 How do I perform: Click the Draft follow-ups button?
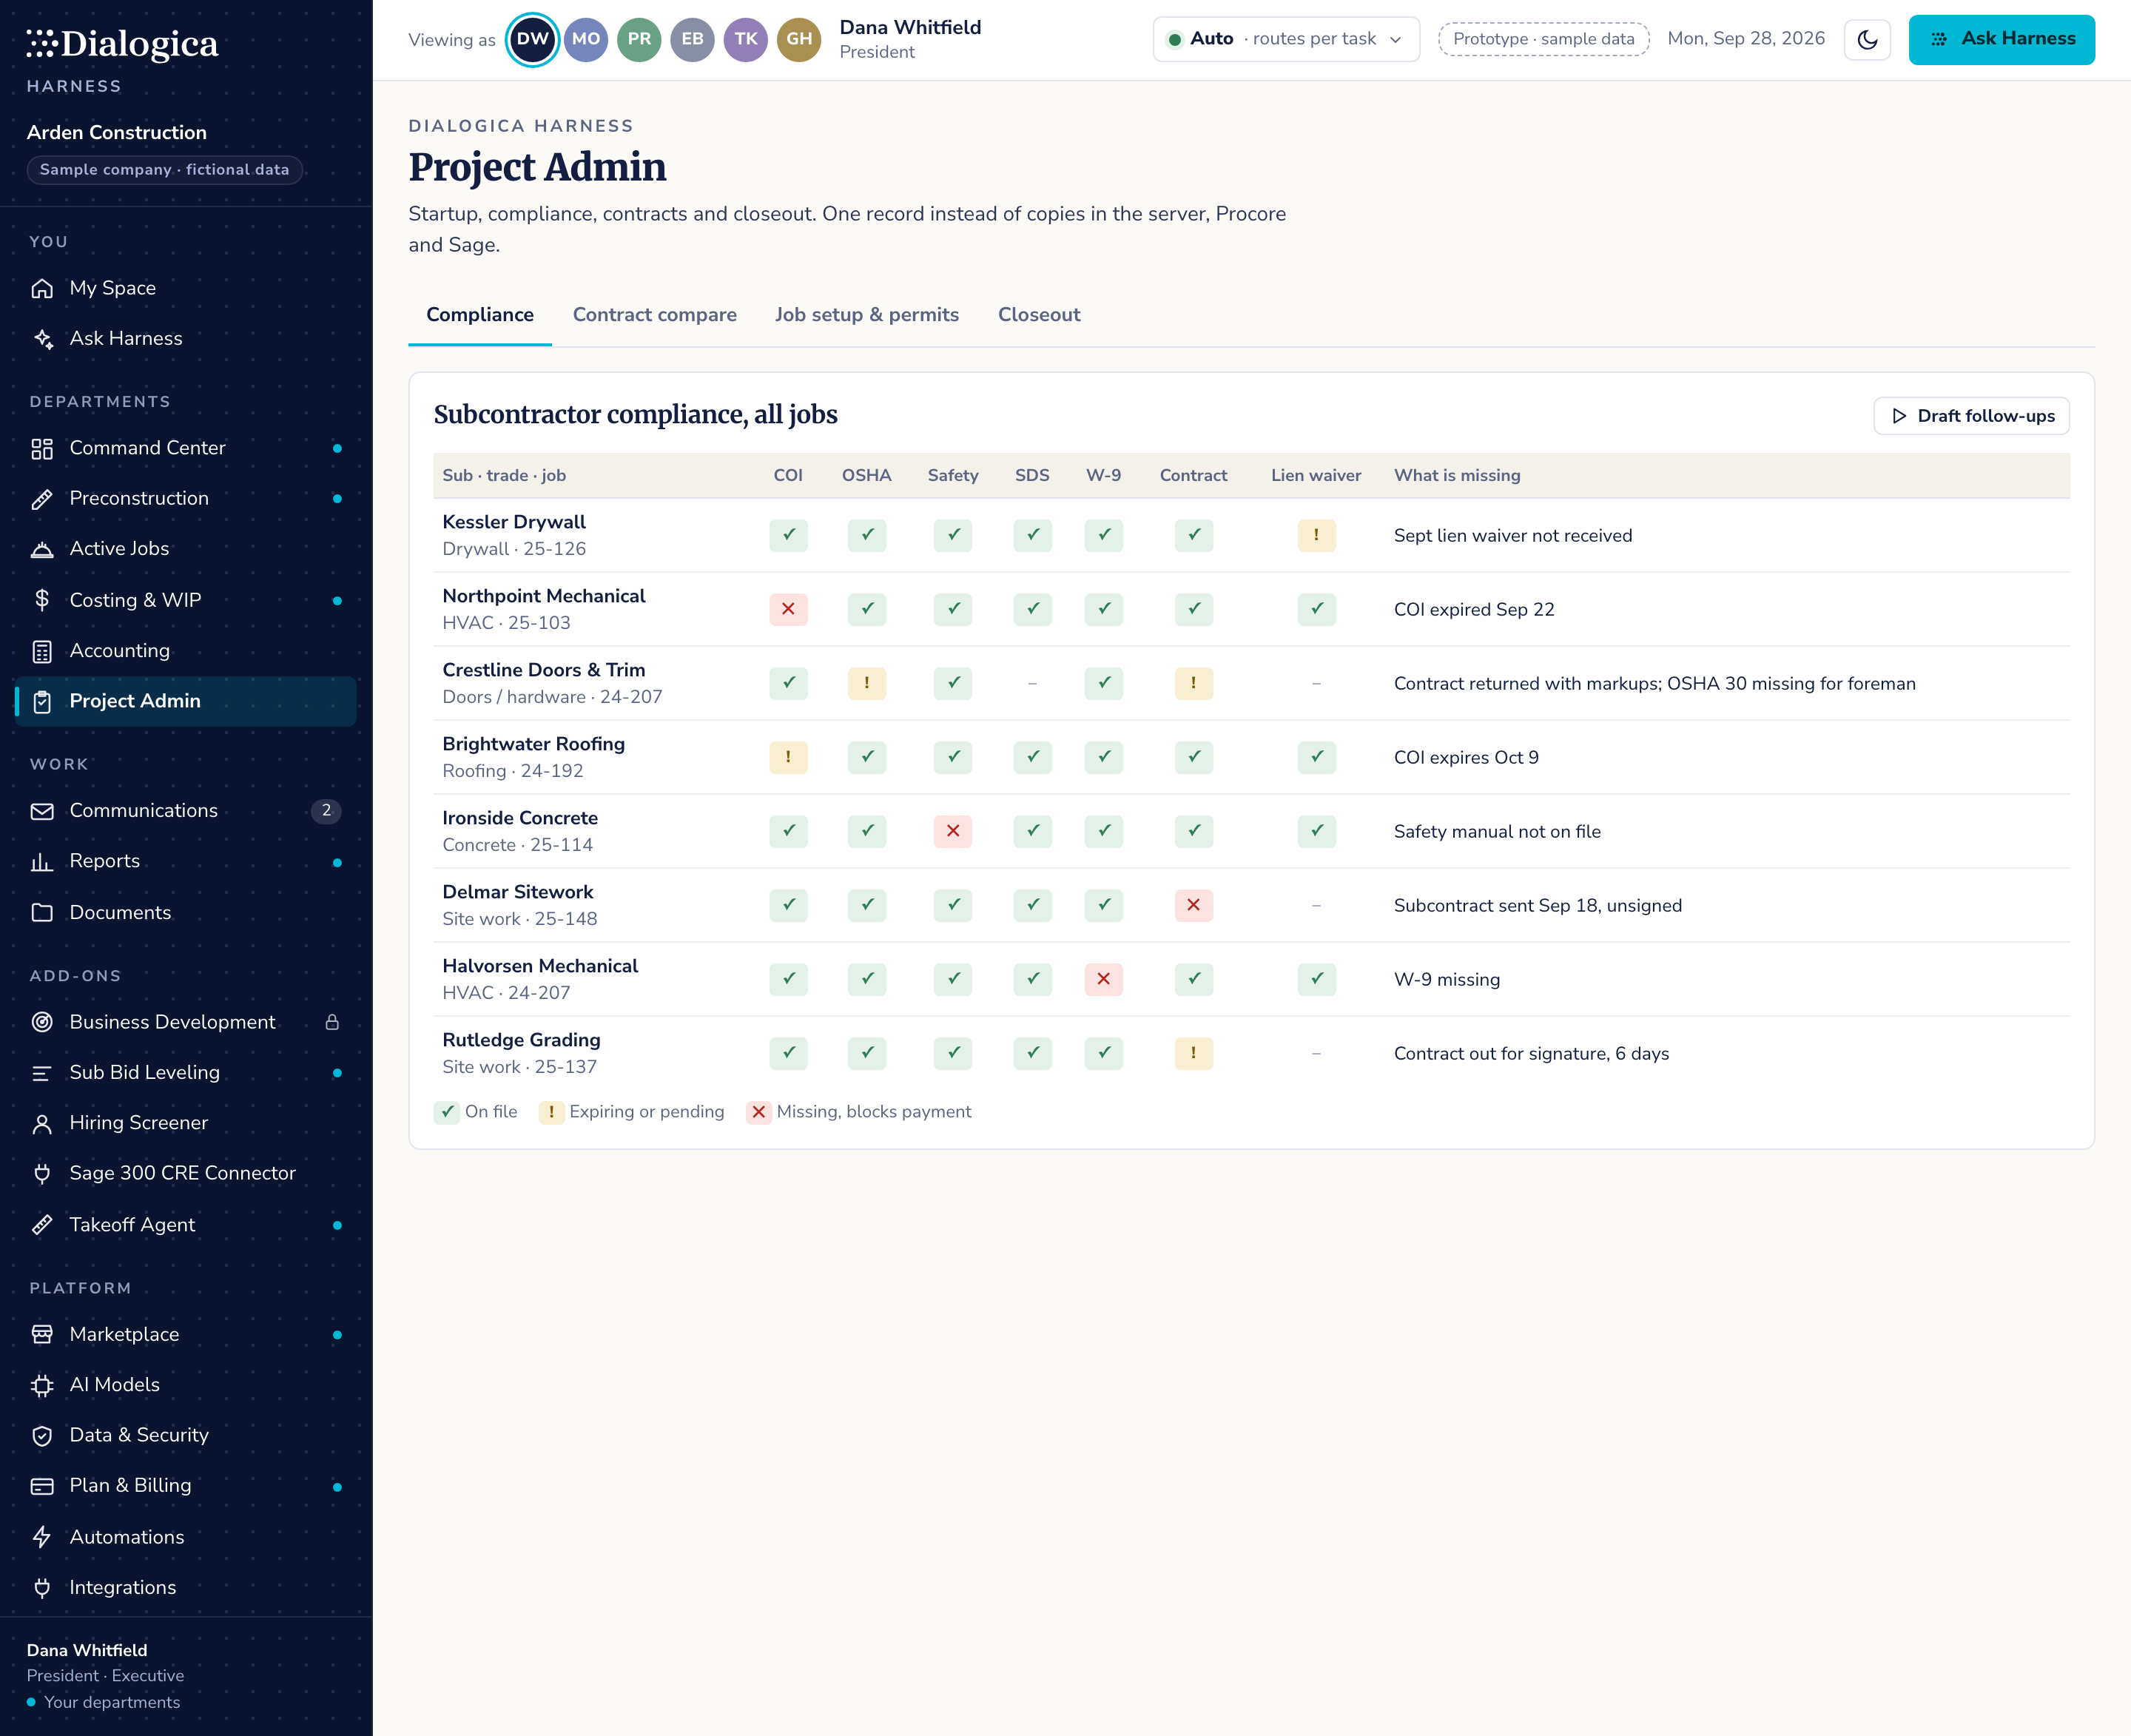(x=1971, y=416)
